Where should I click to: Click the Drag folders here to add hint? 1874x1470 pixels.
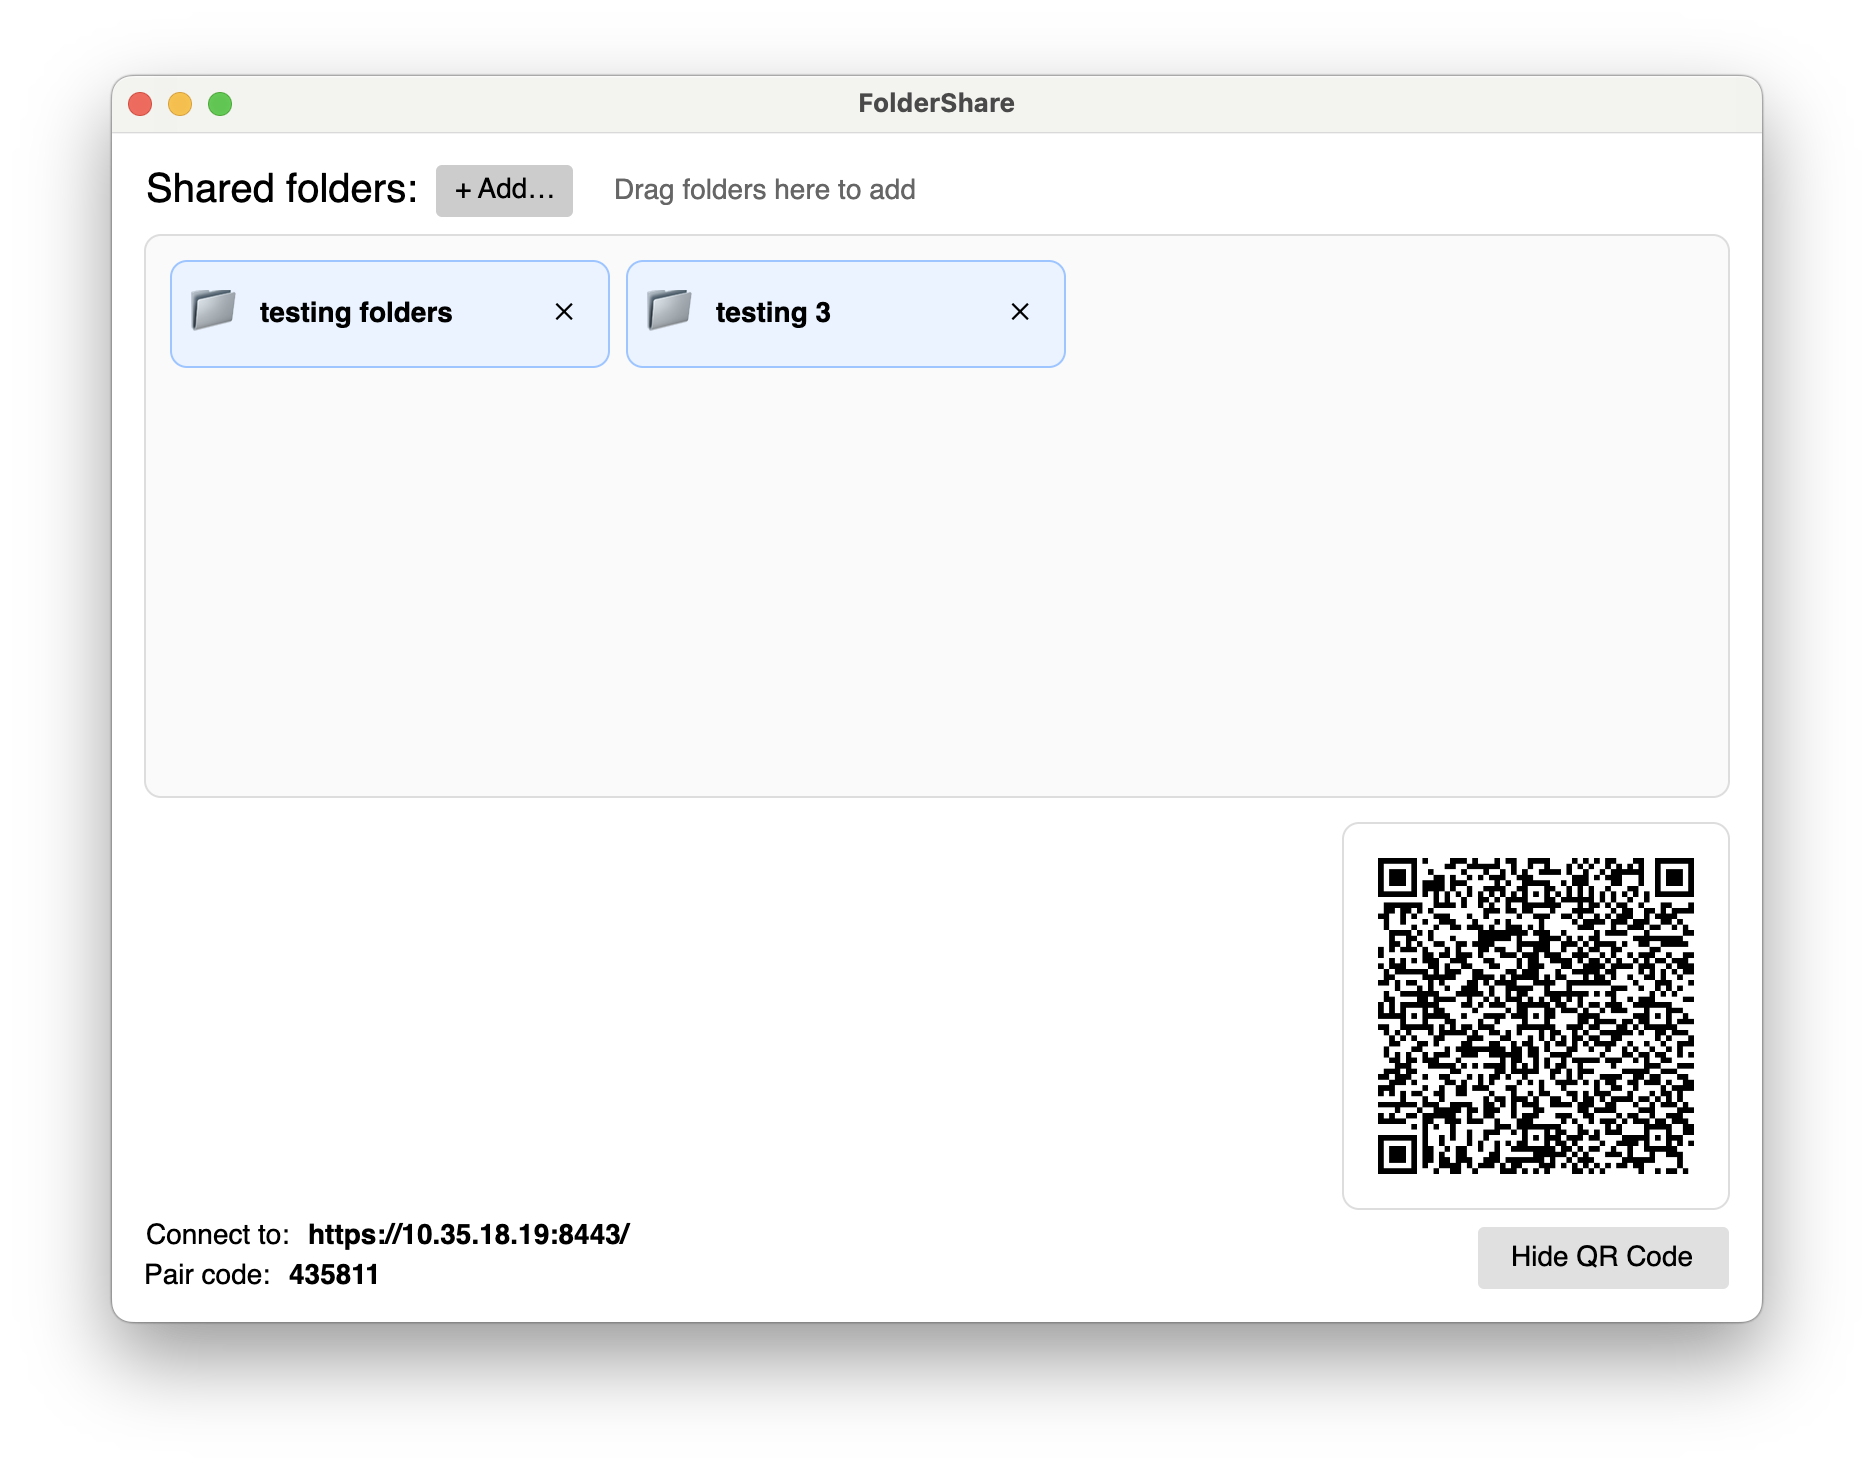[764, 190]
